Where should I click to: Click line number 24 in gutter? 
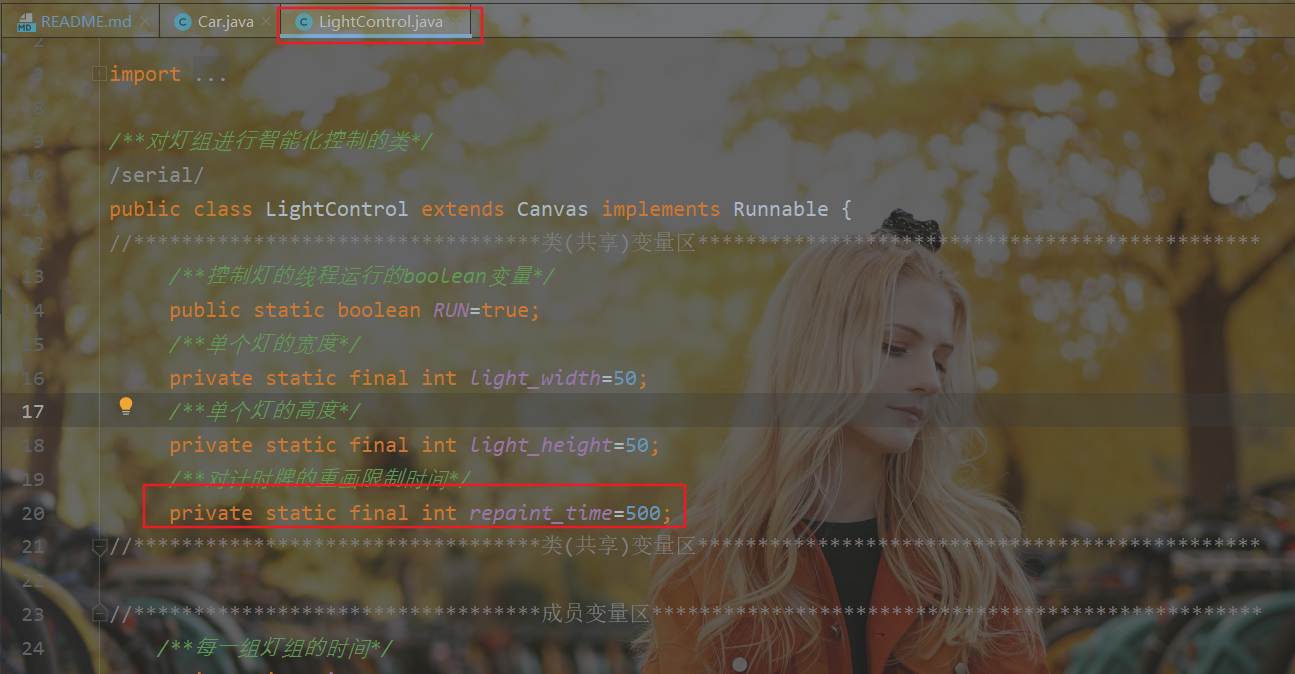click(32, 648)
